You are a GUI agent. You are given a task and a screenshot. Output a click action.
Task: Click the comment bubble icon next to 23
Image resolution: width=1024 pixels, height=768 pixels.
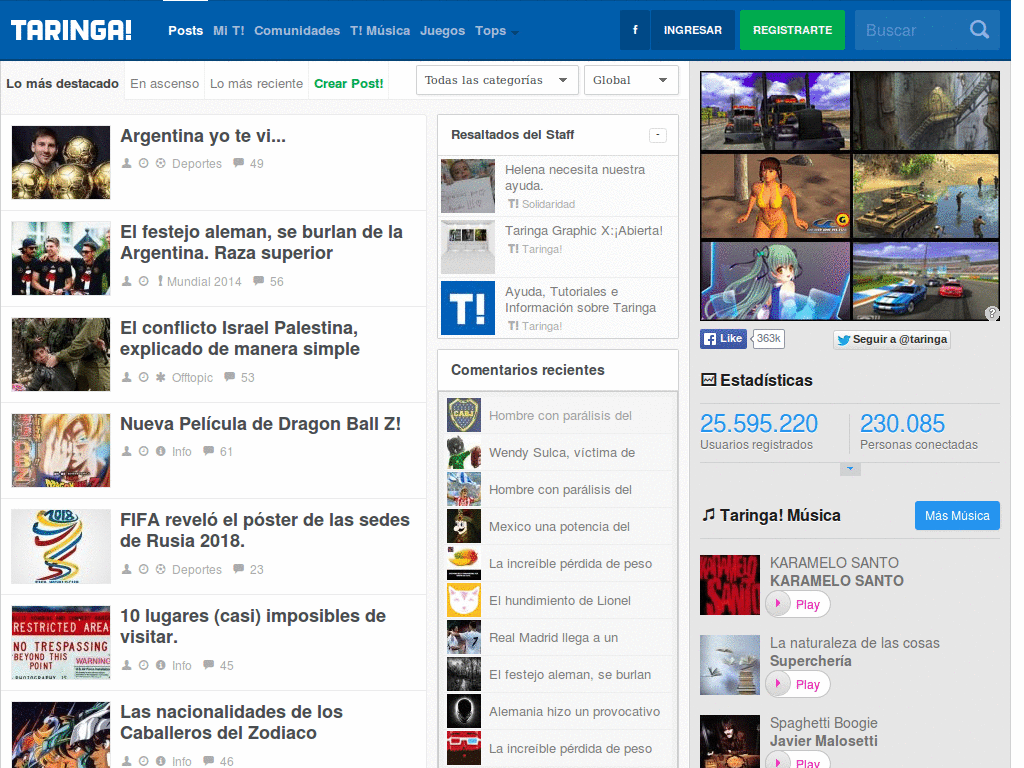(x=239, y=568)
